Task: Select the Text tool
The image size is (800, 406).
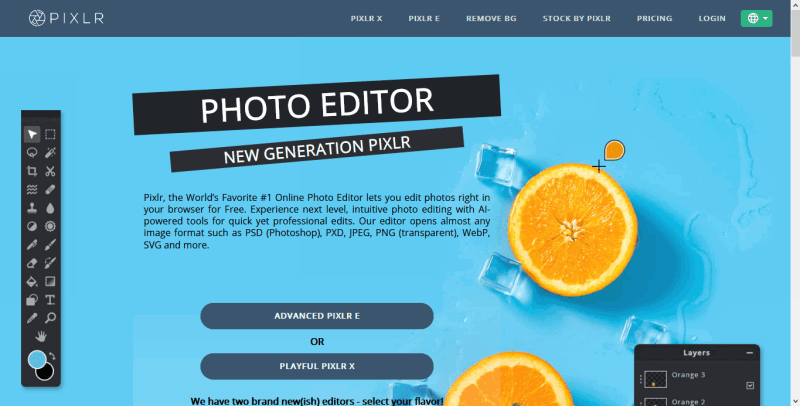Action: point(50,300)
